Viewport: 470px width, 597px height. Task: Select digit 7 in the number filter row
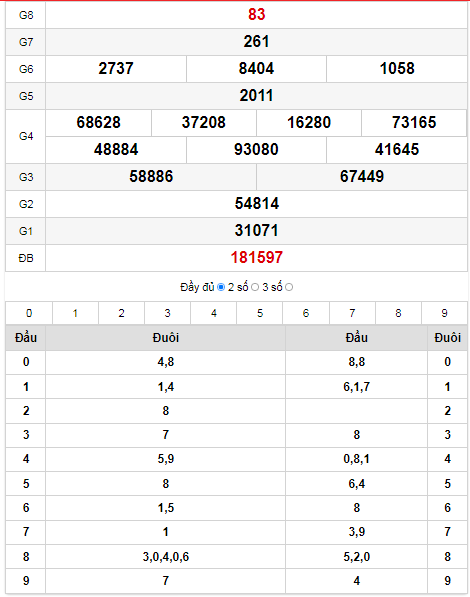(352, 313)
